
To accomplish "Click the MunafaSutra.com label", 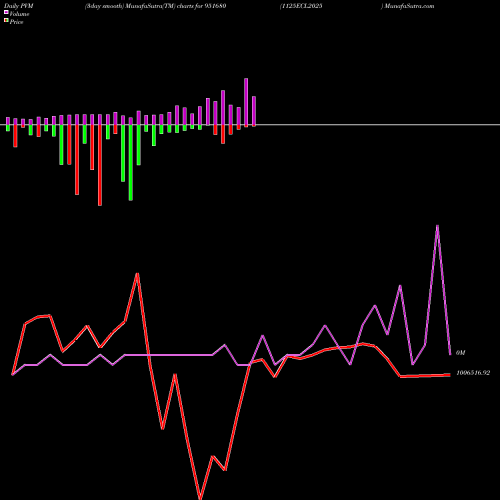I will click(409, 6).
